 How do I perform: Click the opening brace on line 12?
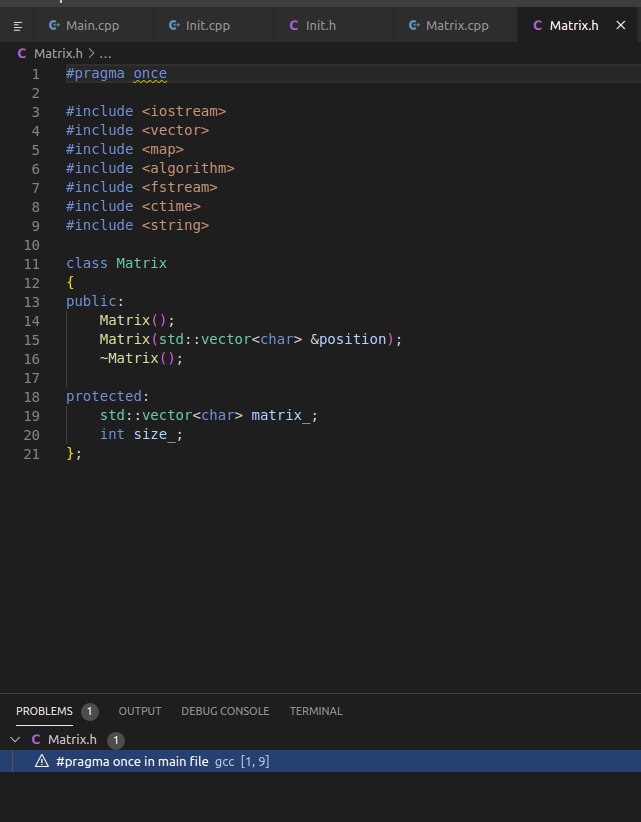coord(70,282)
